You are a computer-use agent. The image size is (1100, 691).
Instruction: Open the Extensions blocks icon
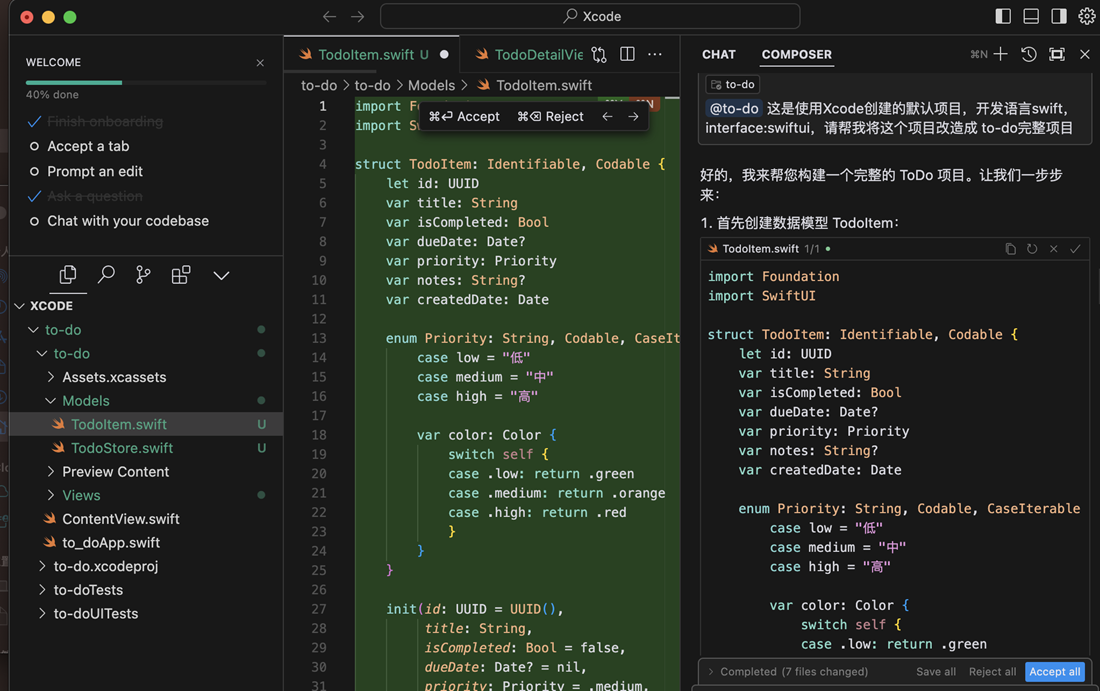[x=181, y=275]
